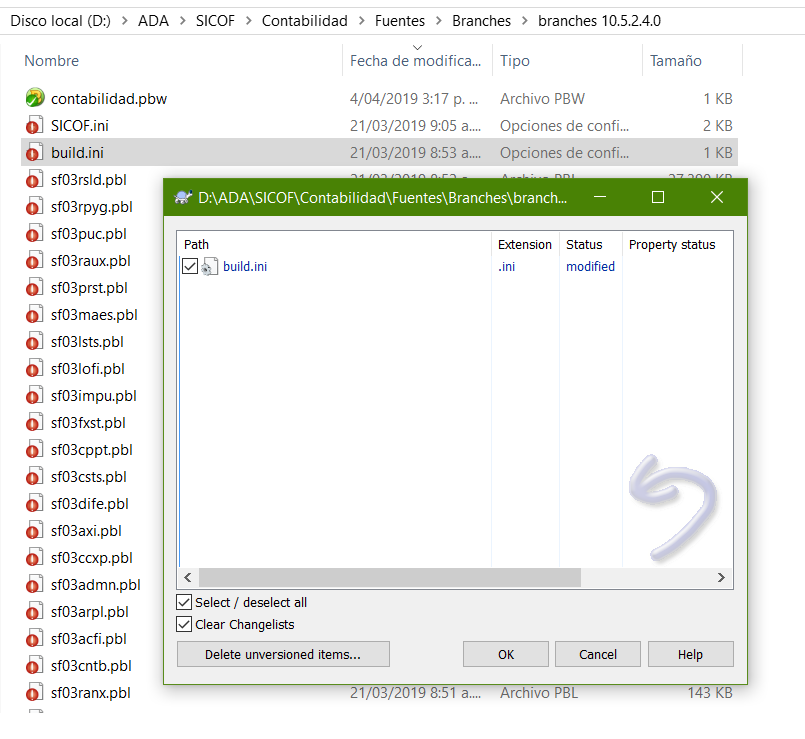Image resolution: width=805 pixels, height=739 pixels.
Task: Click the scroll right arrow in revert list
Action: click(721, 577)
